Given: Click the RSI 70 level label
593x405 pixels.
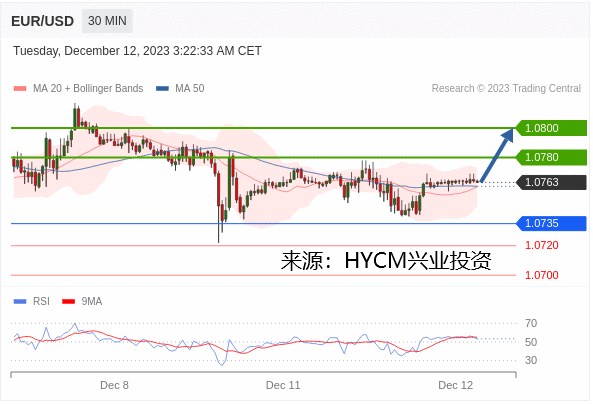Looking at the screenshot, I should click(x=531, y=323).
